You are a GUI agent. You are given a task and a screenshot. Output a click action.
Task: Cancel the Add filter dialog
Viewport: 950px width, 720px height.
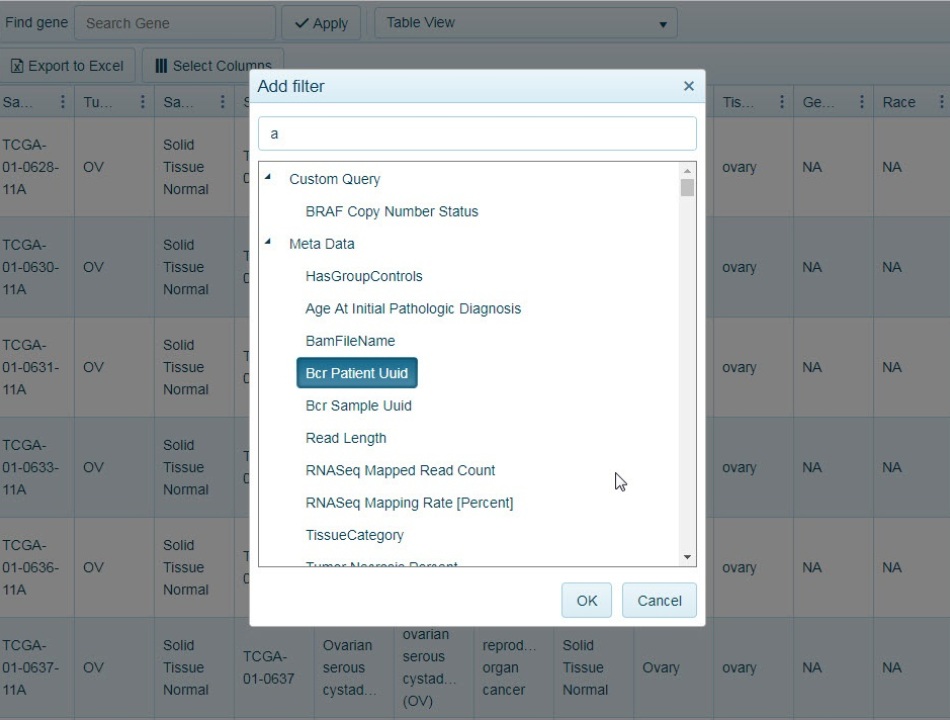point(659,600)
